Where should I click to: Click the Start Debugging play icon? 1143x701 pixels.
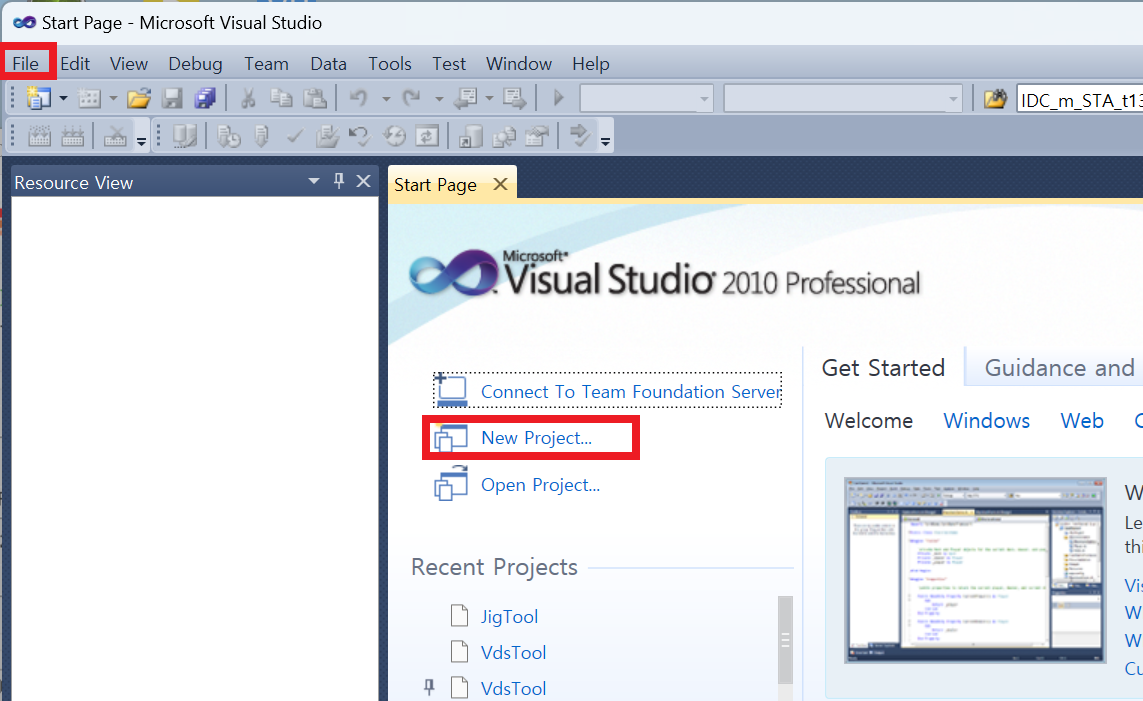tap(558, 98)
